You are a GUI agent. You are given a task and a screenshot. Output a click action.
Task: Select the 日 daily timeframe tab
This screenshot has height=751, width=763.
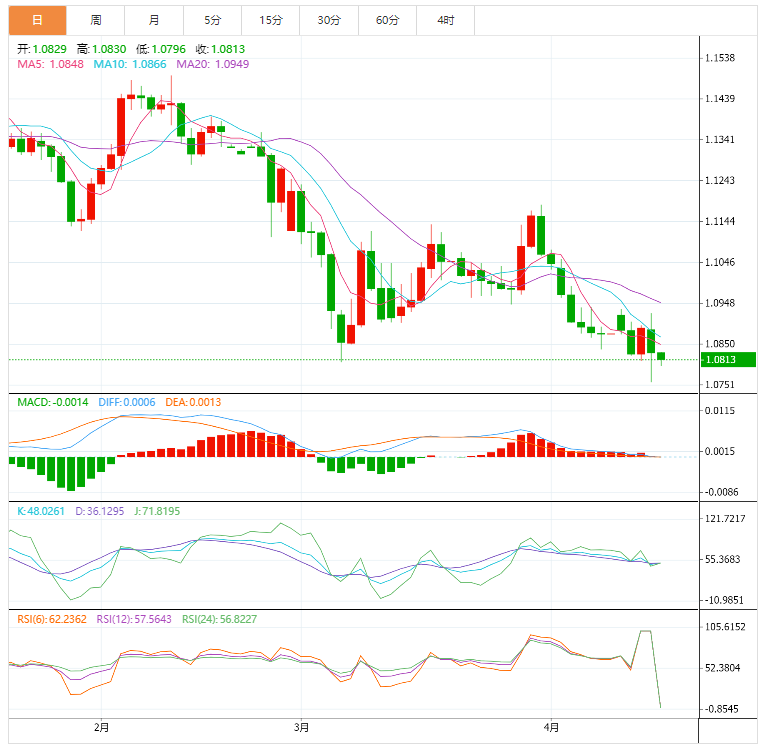37,20
